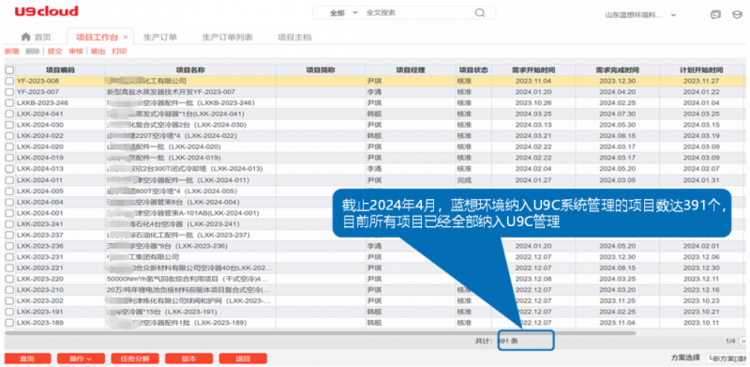Open the 全部 search scope dropdown
Screen dimensions: 750x367
tap(343, 13)
